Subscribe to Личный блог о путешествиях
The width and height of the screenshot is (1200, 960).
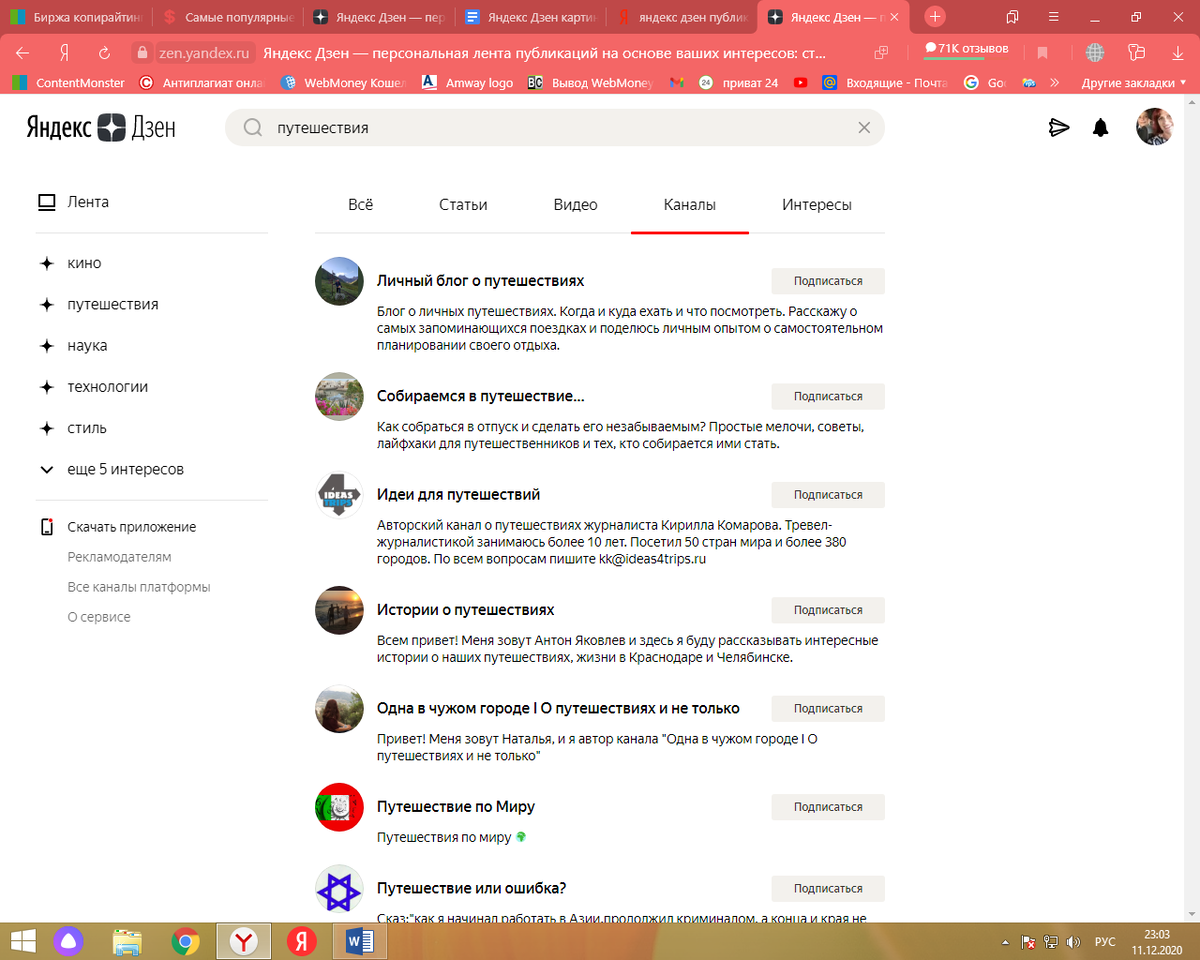pyautogui.click(x=828, y=281)
